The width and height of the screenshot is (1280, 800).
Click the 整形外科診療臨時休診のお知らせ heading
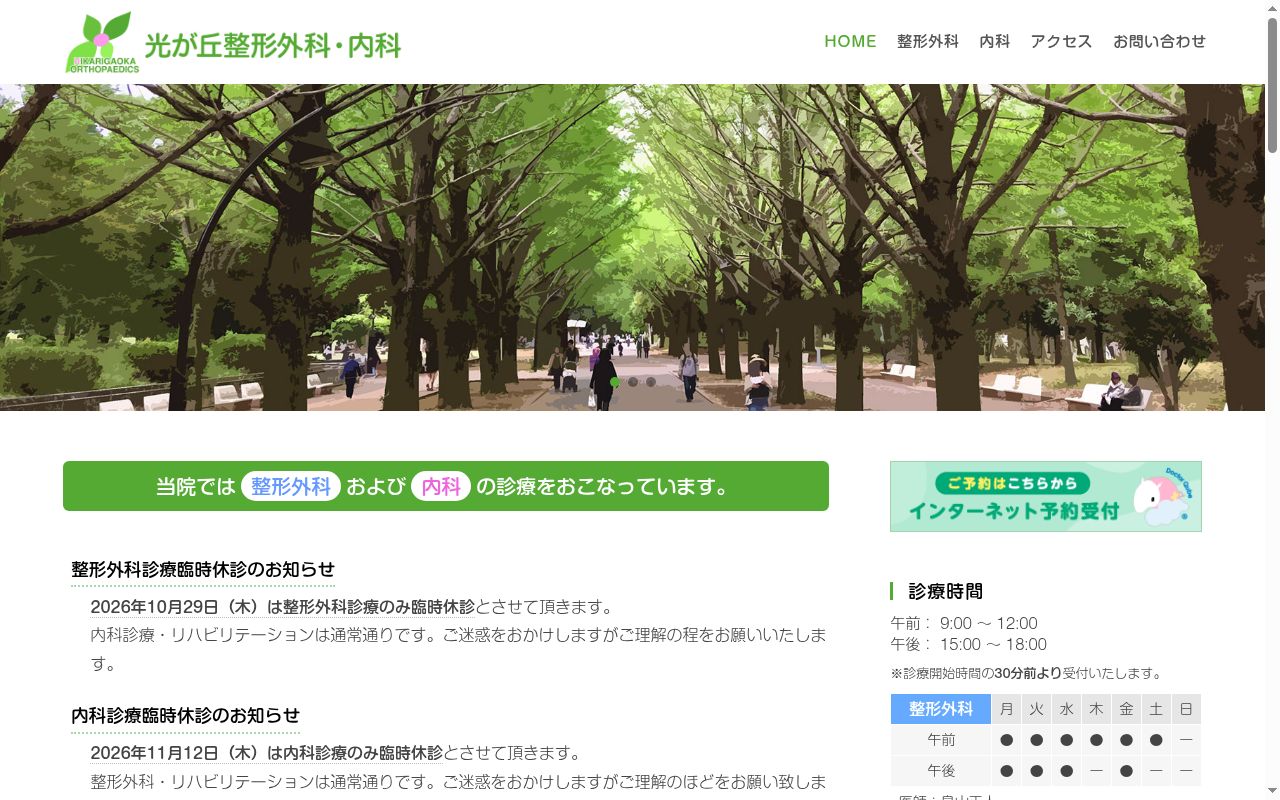tap(203, 570)
